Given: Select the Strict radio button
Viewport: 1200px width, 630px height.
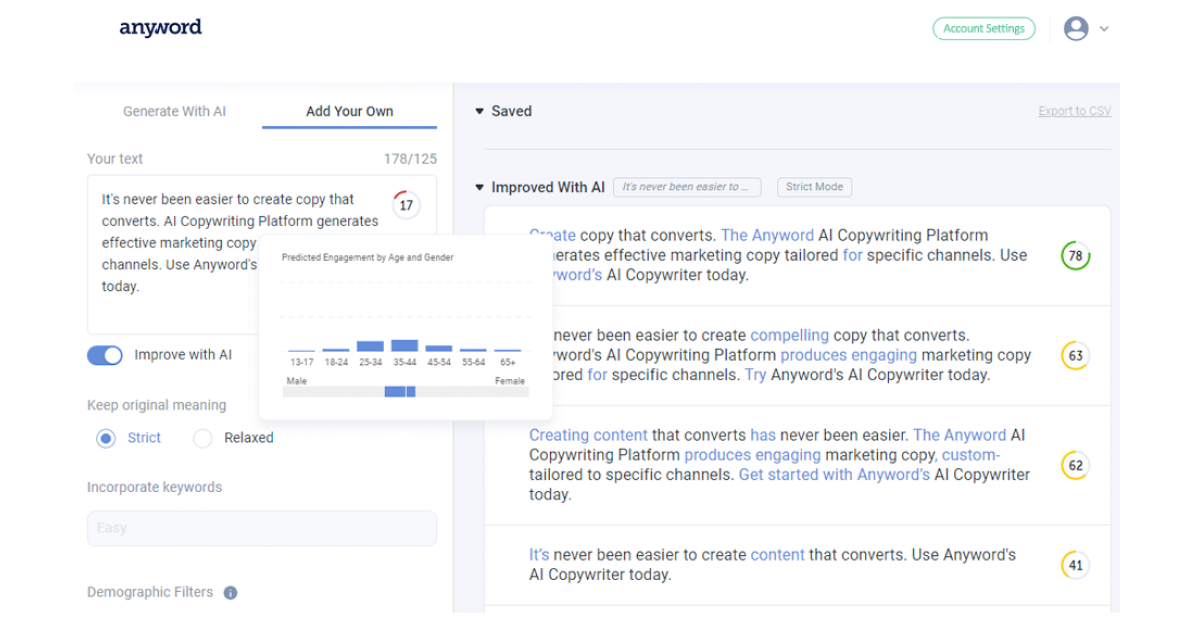Looking at the screenshot, I should [106, 438].
